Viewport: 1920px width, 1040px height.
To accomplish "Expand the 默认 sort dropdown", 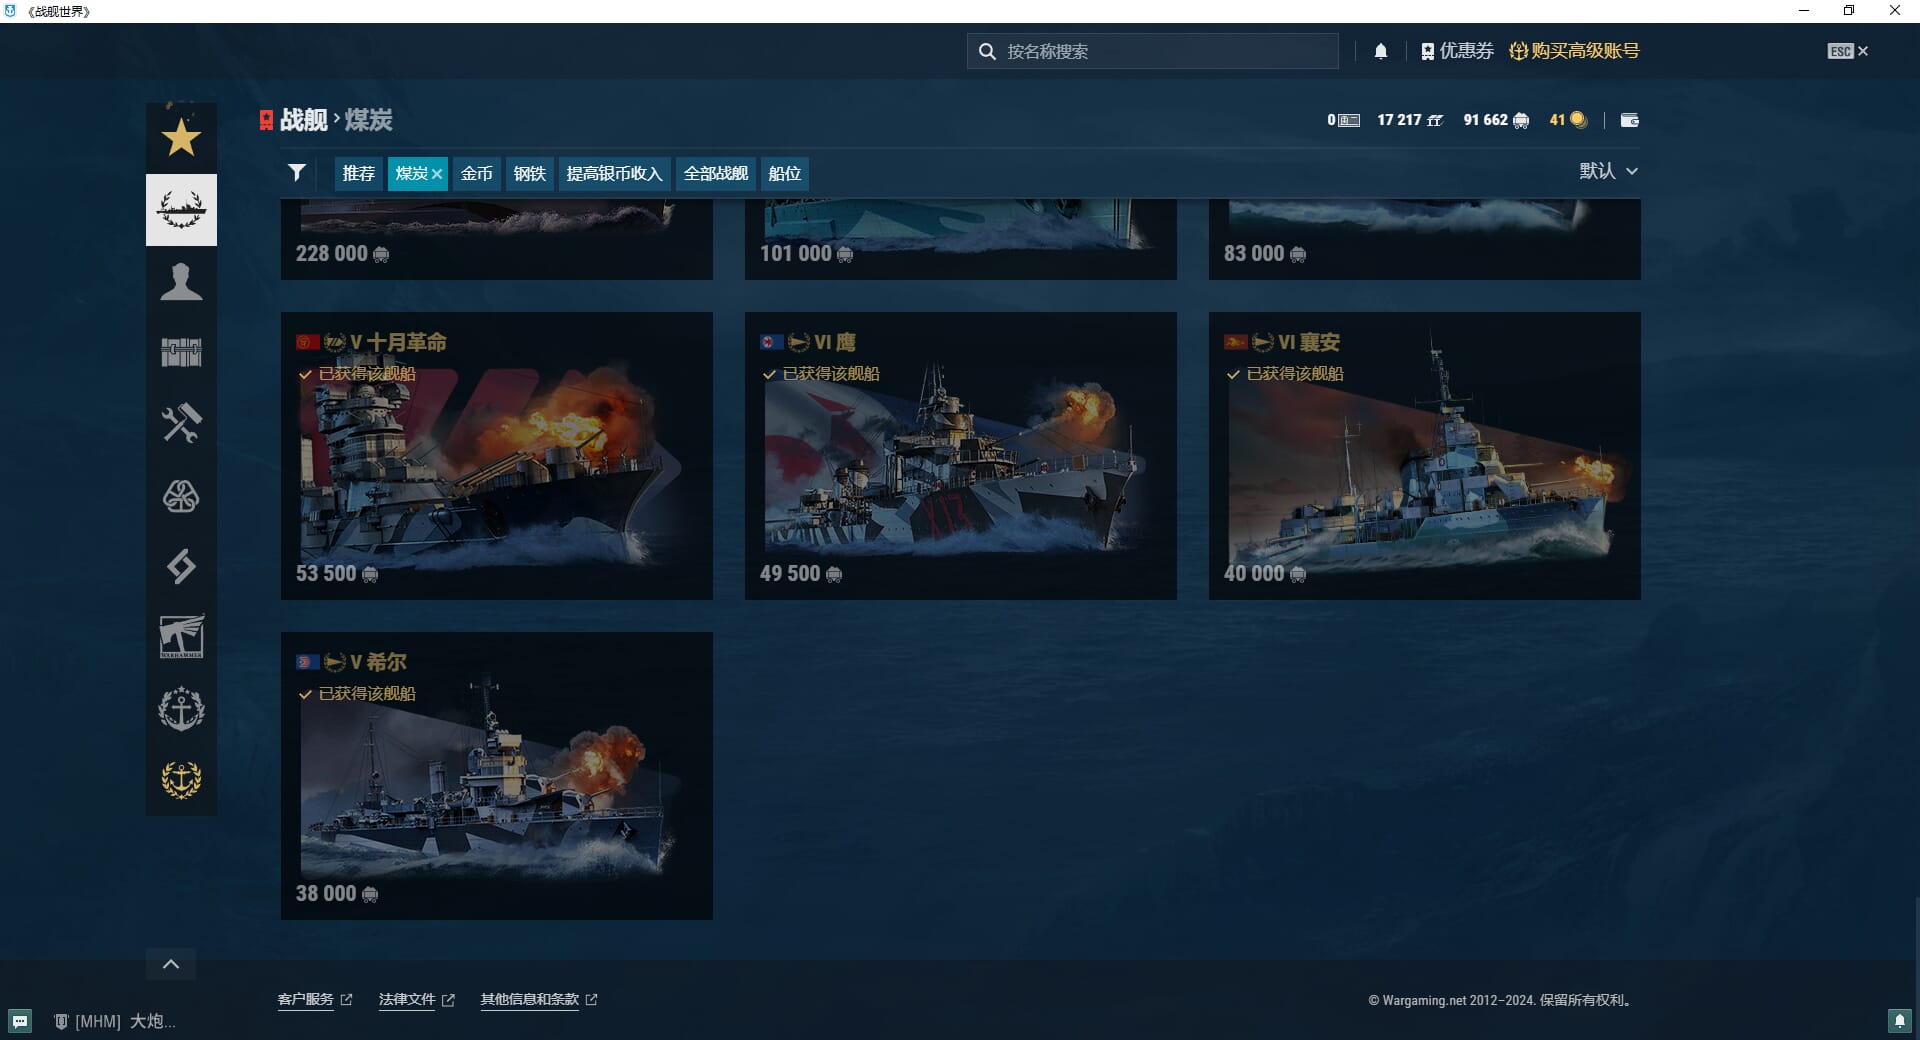I will [1608, 172].
